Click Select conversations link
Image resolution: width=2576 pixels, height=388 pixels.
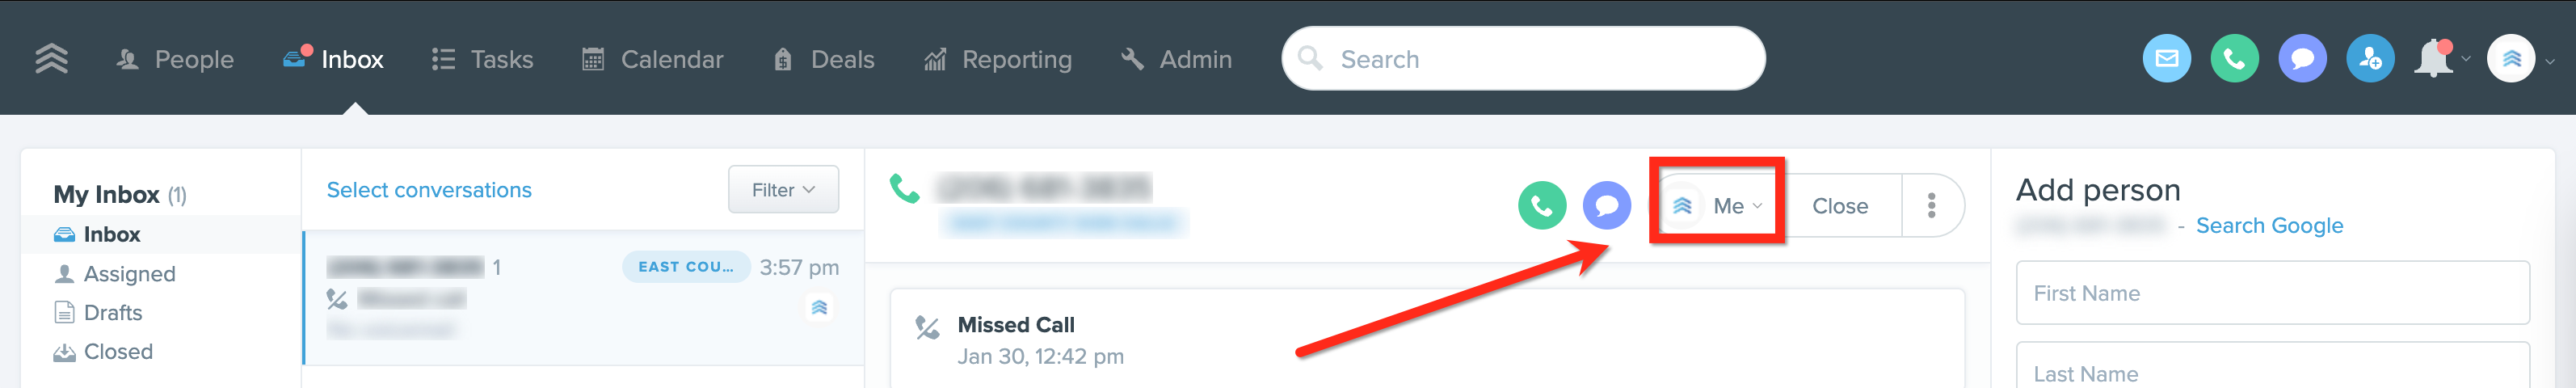pyautogui.click(x=429, y=190)
